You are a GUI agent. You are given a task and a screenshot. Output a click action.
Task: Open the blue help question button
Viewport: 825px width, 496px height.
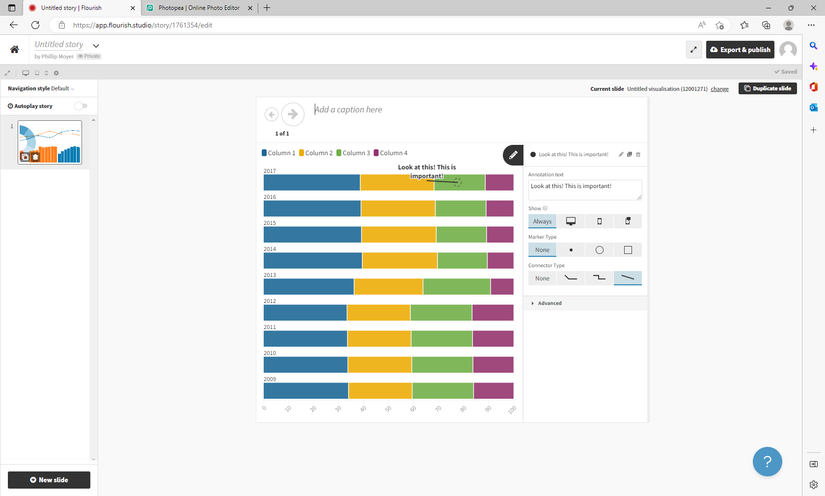[767, 461]
